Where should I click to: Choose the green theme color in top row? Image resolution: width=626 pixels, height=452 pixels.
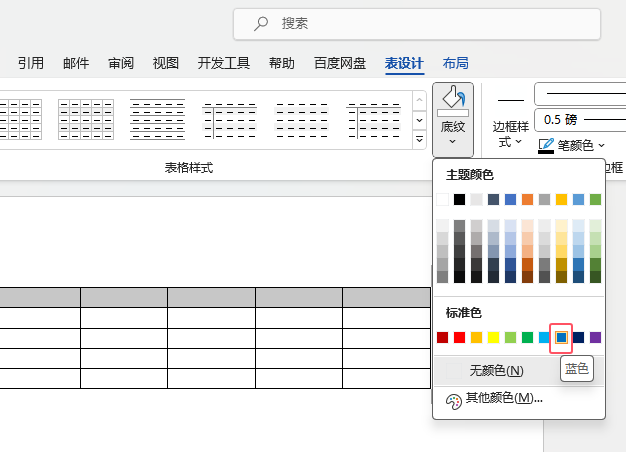pos(595,199)
